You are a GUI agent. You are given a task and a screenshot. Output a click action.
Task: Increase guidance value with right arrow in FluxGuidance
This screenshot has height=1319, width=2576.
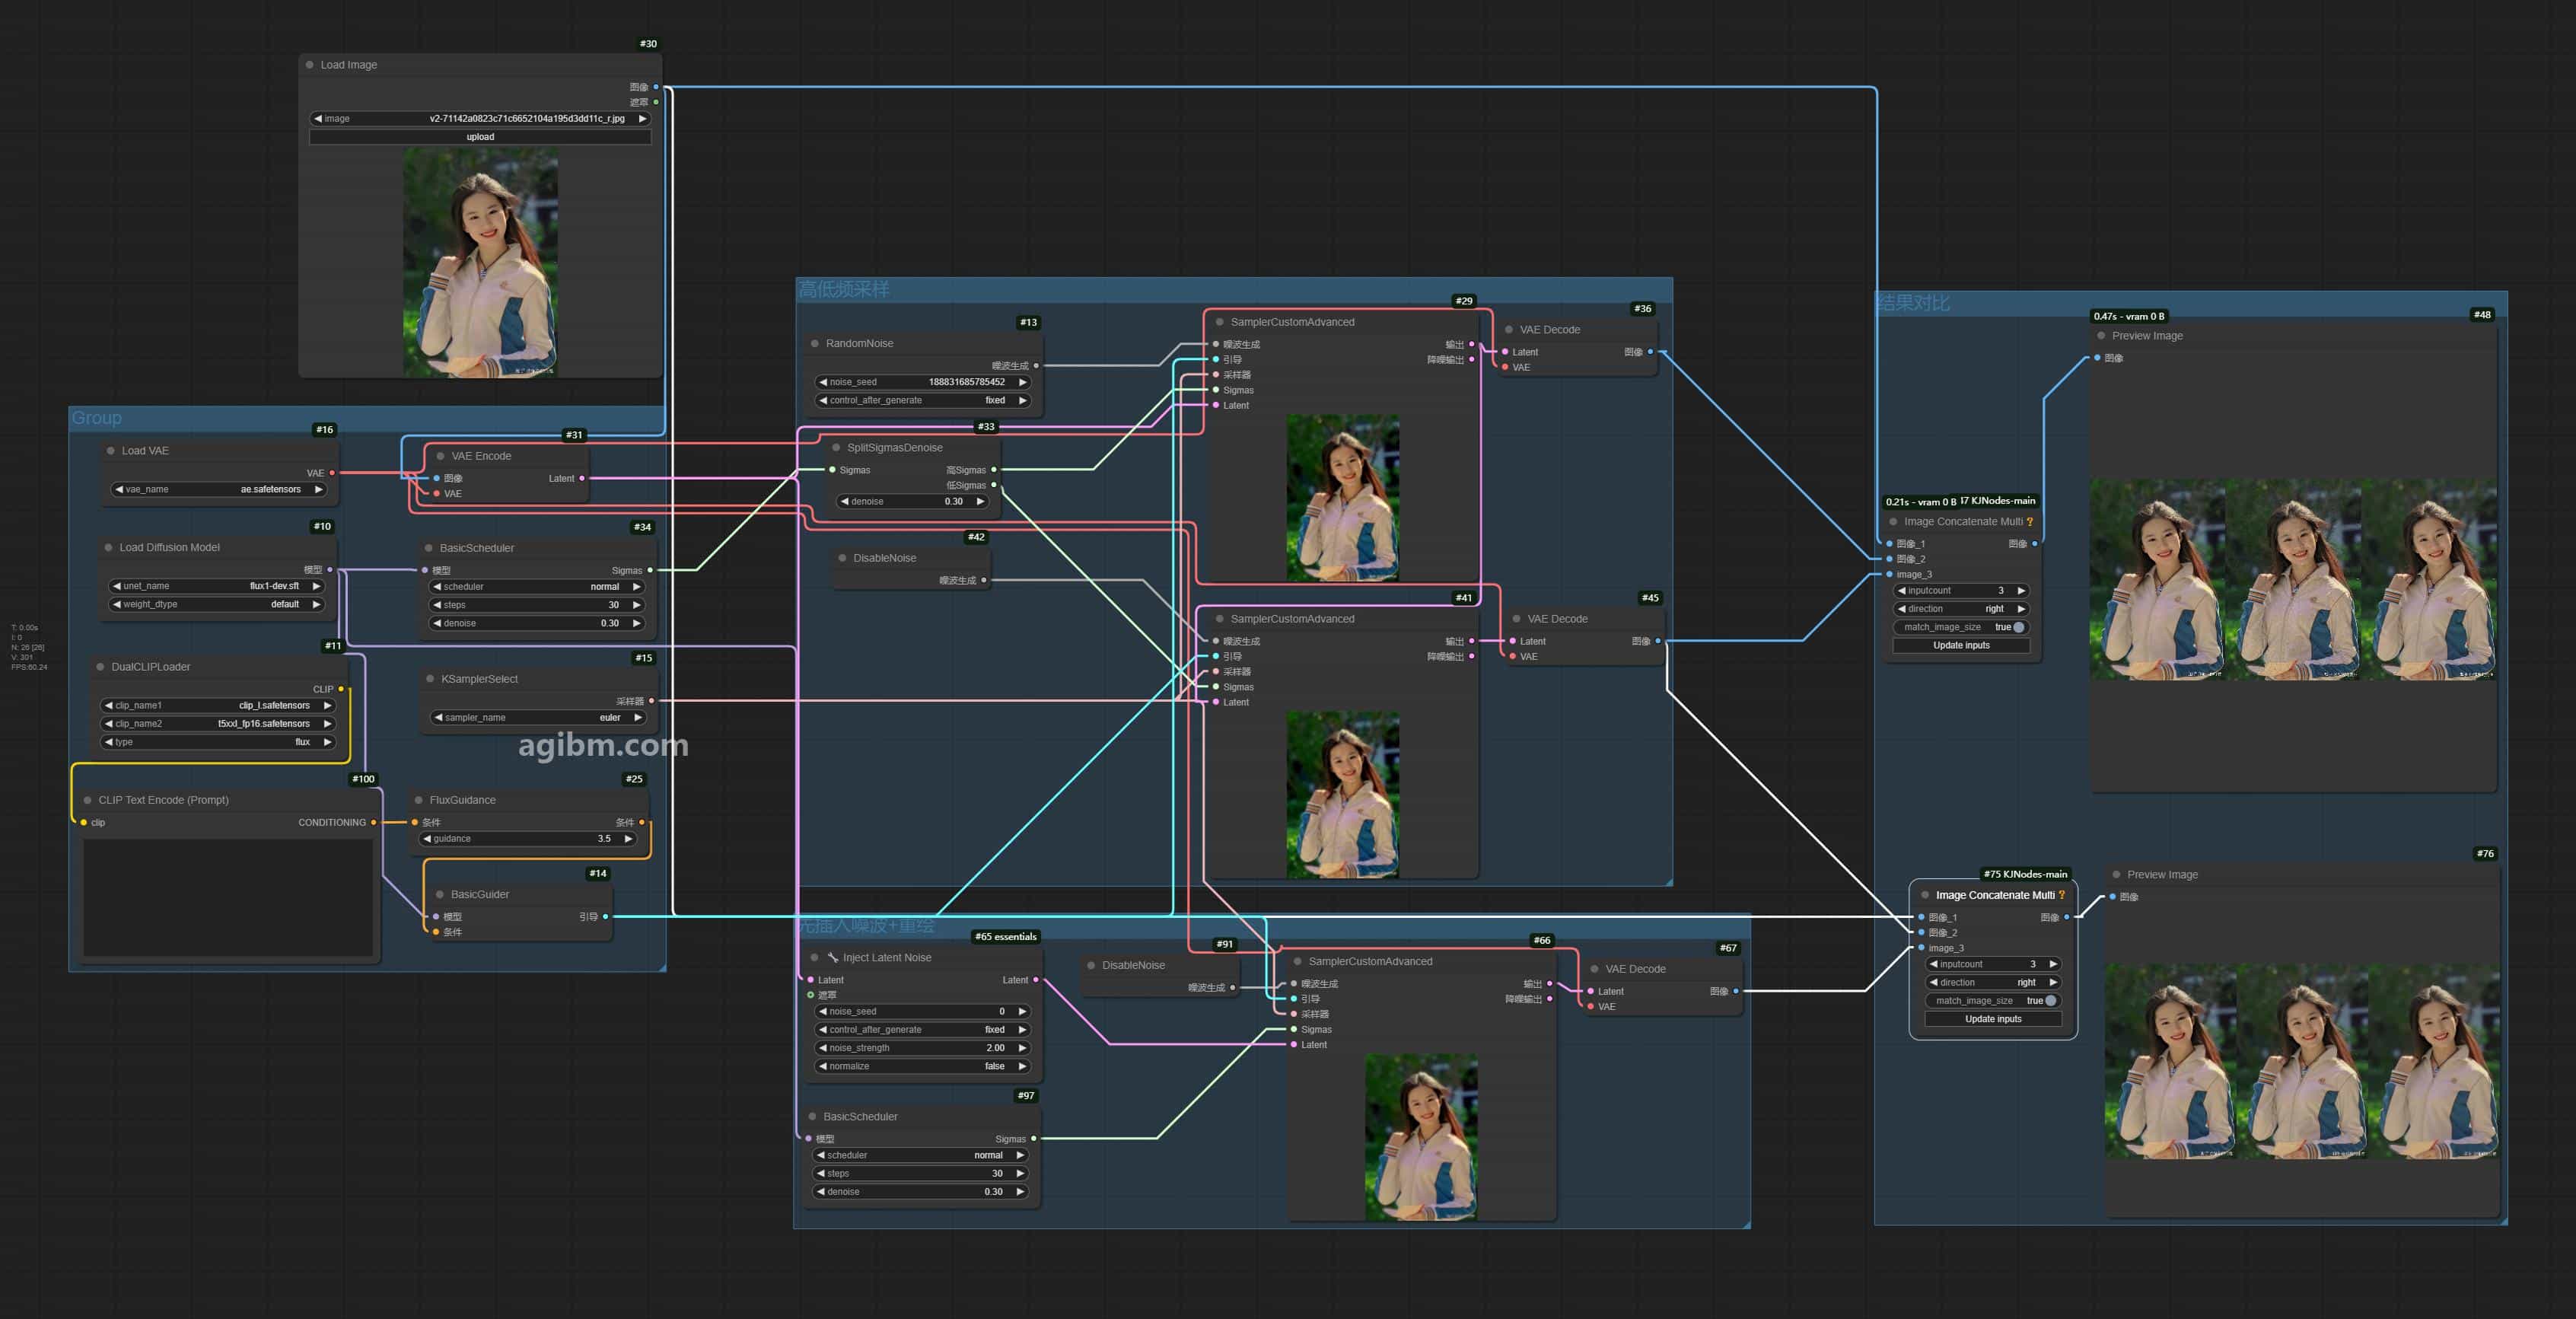pyautogui.click(x=628, y=839)
